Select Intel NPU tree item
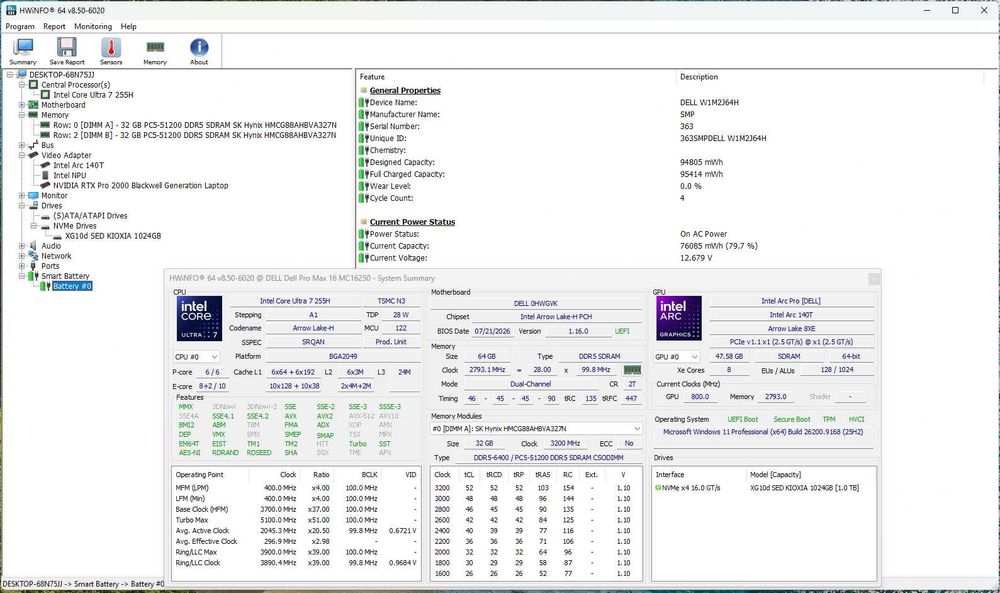 (x=70, y=175)
